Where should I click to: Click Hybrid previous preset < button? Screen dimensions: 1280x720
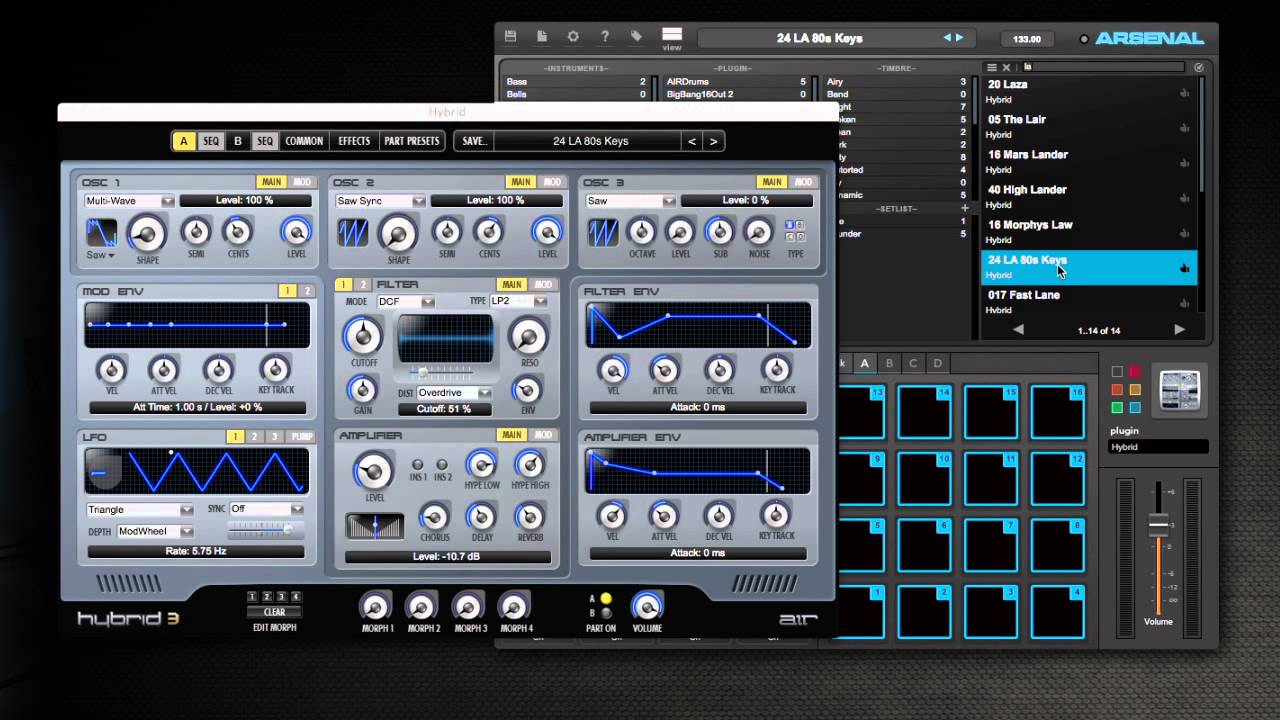[x=692, y=141]
